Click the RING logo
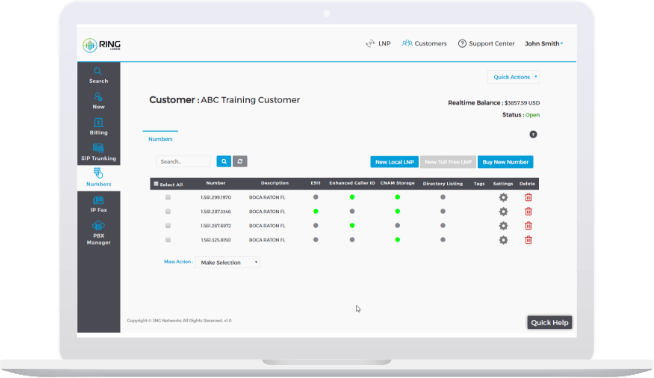The width and height of the screenshot is (654, 378). tap(101, 45)
